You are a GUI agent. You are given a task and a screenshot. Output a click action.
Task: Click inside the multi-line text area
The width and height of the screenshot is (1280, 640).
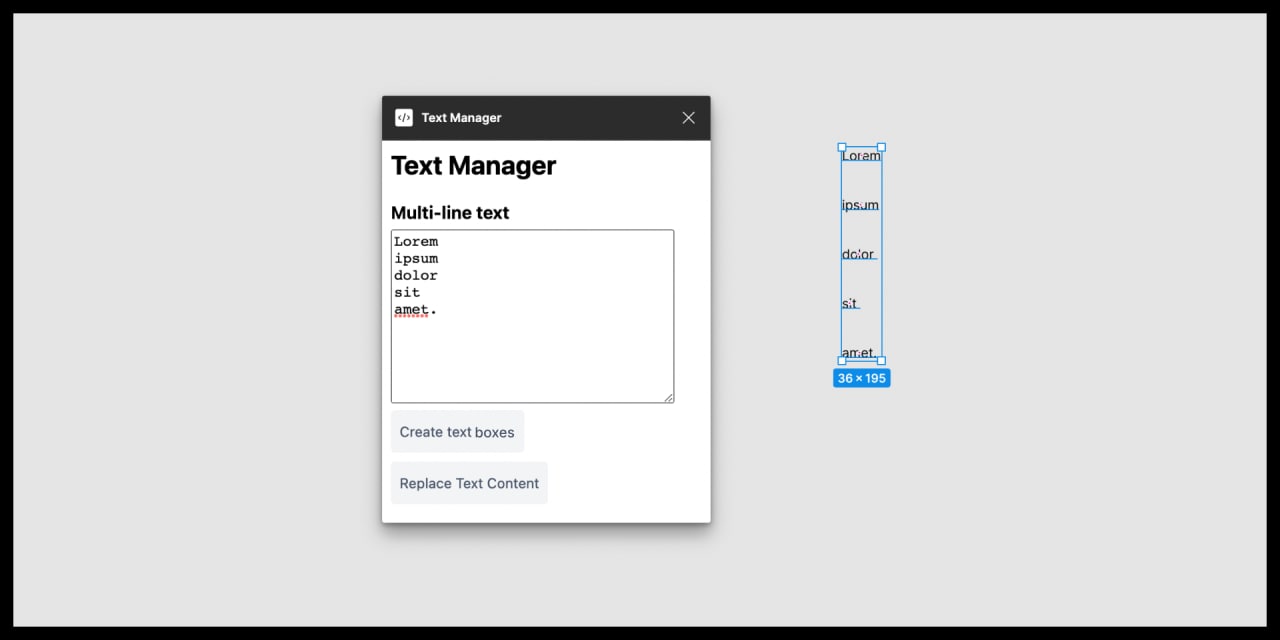pyautogui.click(x=532, y=317)
